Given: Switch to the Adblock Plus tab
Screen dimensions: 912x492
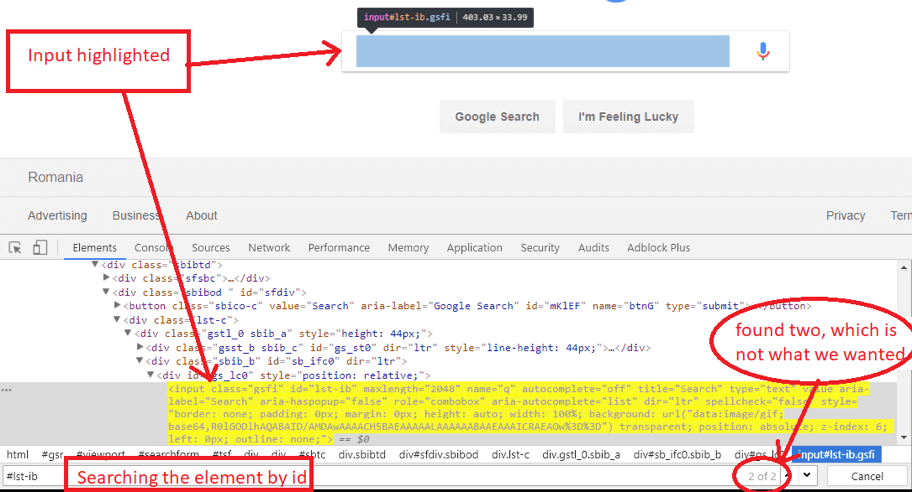Looking at the screenshot, I should pyautogui.click(x=658, y=248).
